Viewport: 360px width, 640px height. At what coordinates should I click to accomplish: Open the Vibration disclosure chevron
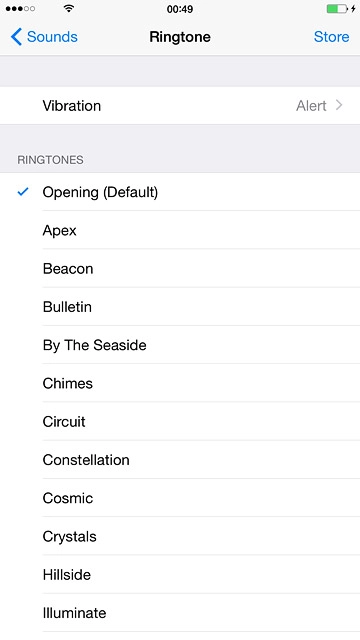[339, 105]
